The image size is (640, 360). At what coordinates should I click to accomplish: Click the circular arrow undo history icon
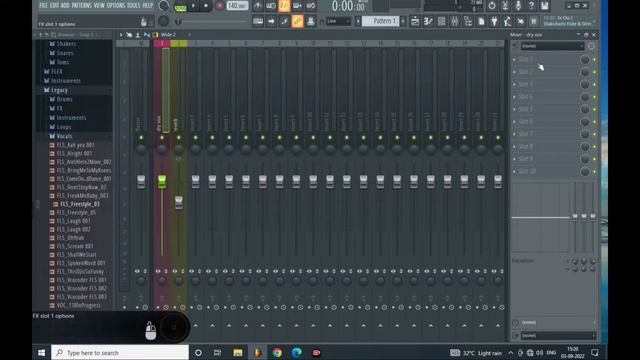pyautogui.click(x=492, y=6)
